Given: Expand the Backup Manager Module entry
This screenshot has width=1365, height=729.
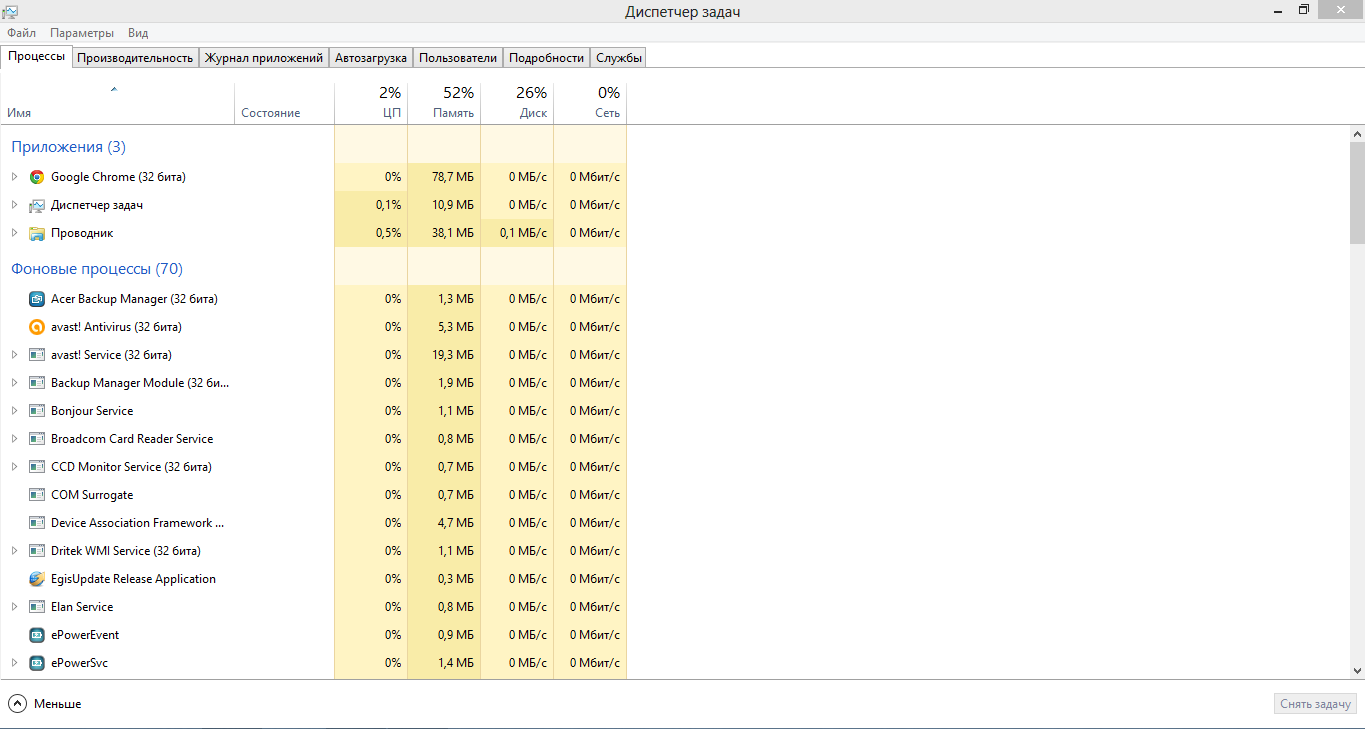Looking at the screenshot, I should 14,383.
